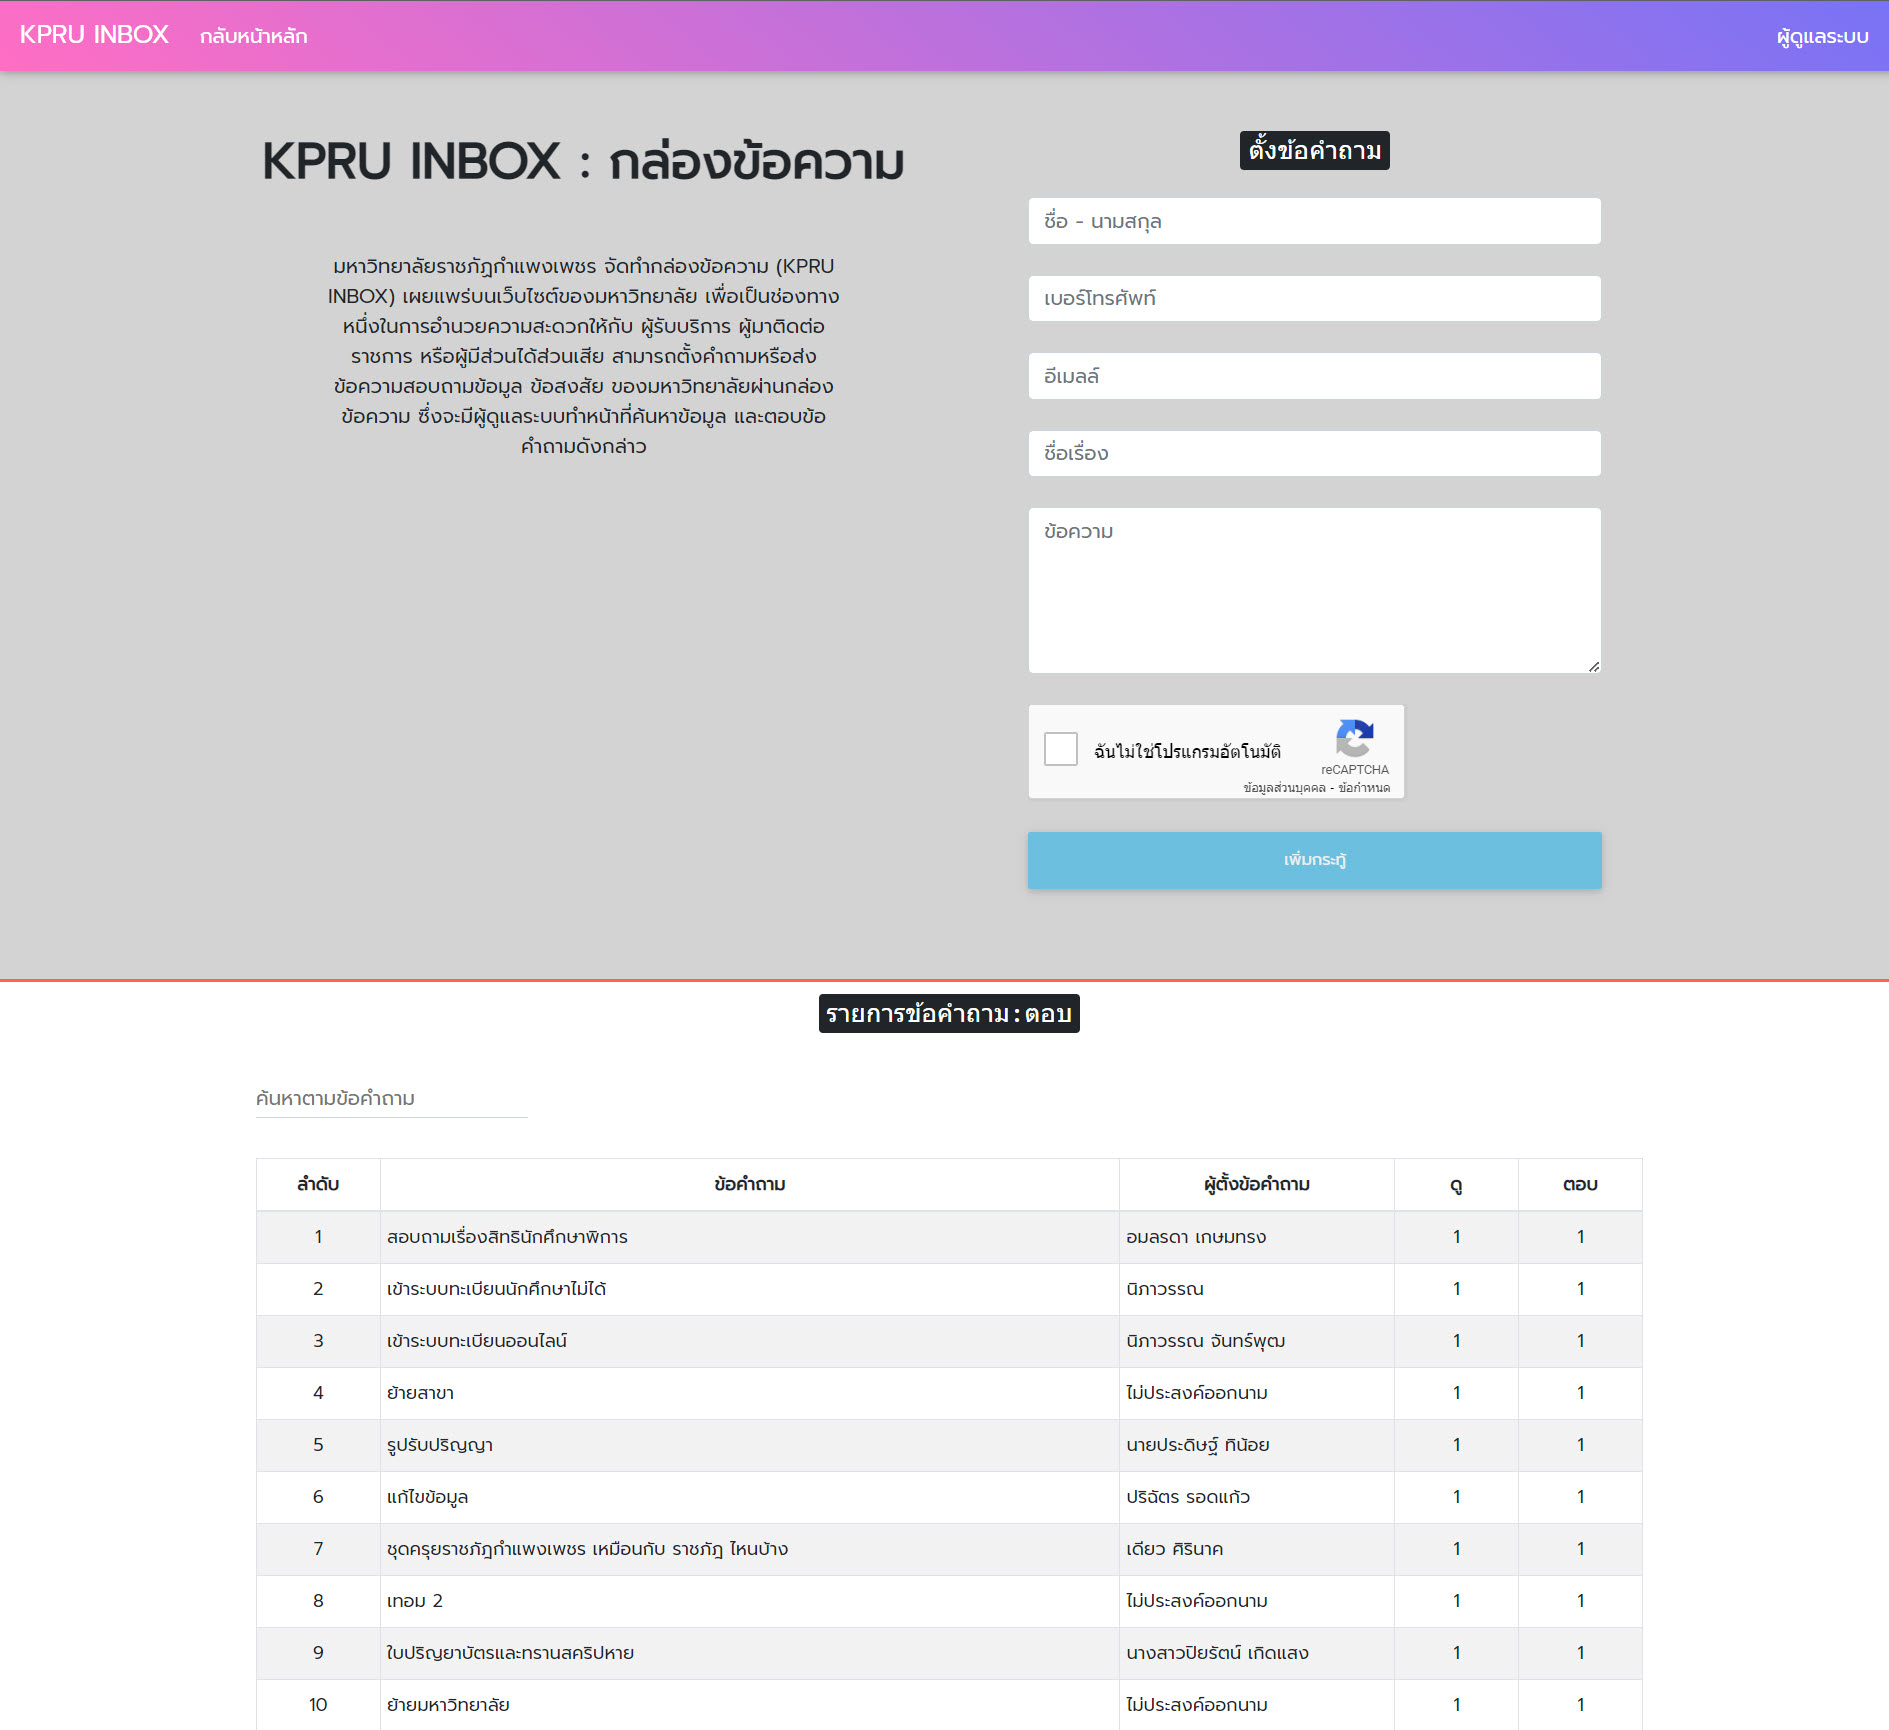Open question สอบถามเรื่องสิทธินักศึกษาพิการ
The height and width of the screenshot is (1730, 1889).
coord(507,1237)
